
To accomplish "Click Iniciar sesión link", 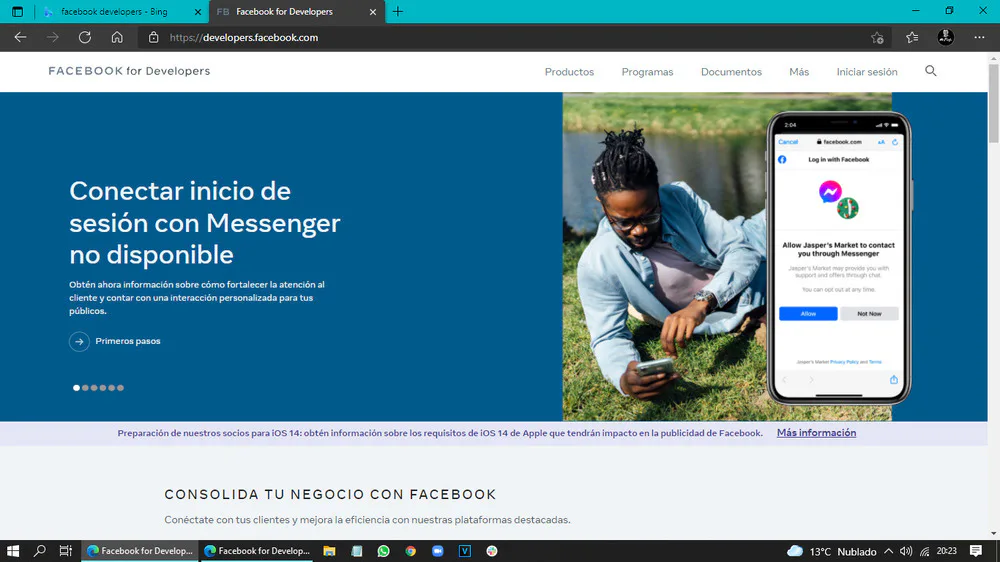I will pyautogui.click(x=867, y=72).
